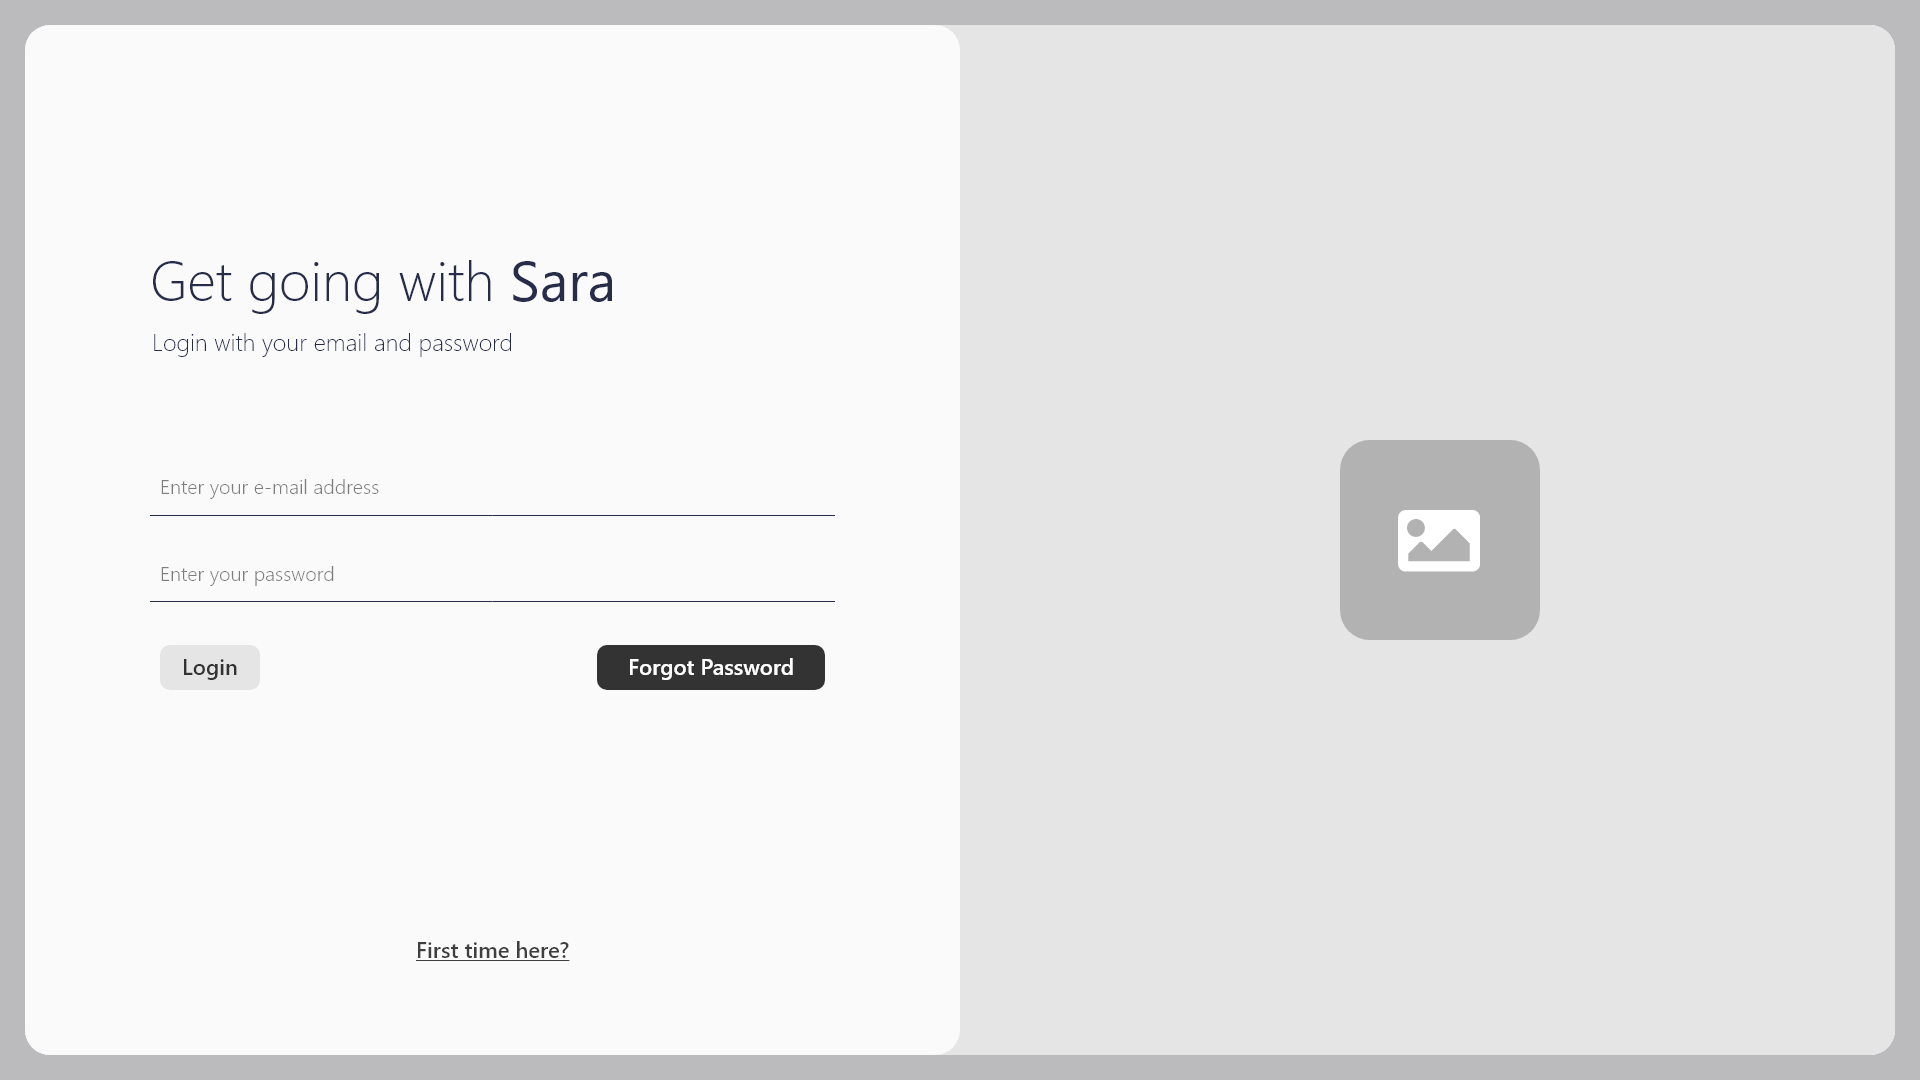Click the white picture placeholder icon
The height and width of the screenshot is (1080, 1920).
(x=1438, y=541)
